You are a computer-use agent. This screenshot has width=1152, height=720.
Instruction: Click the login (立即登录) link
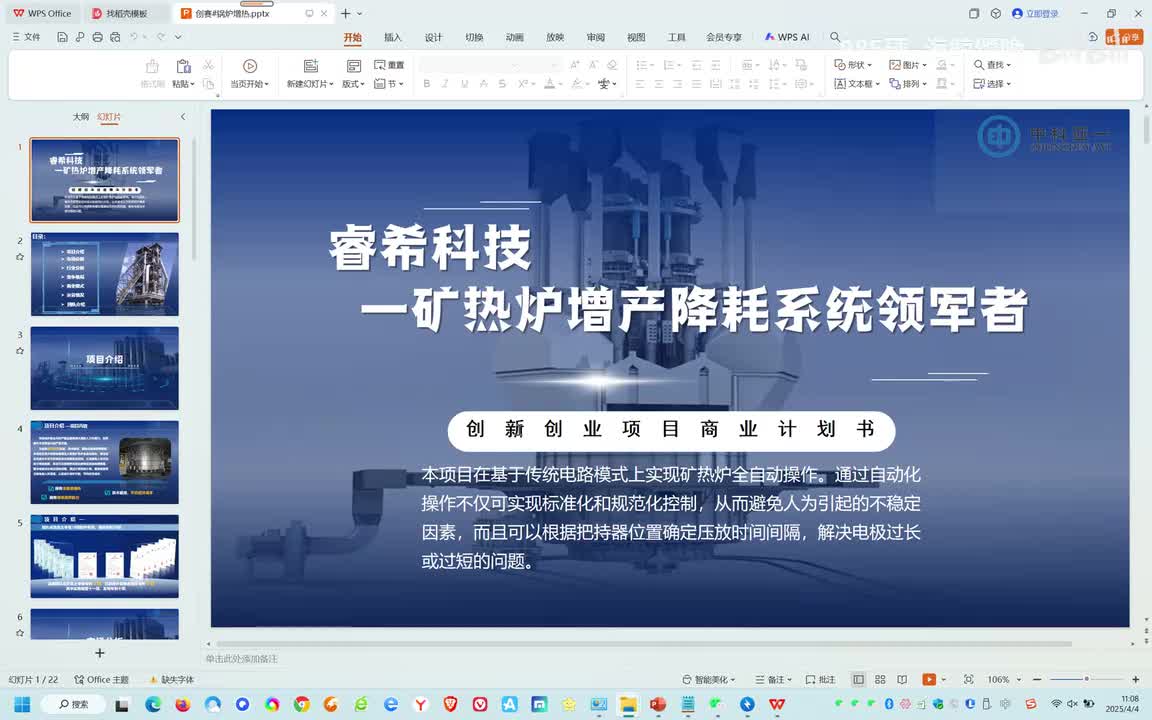[1035, 13]
